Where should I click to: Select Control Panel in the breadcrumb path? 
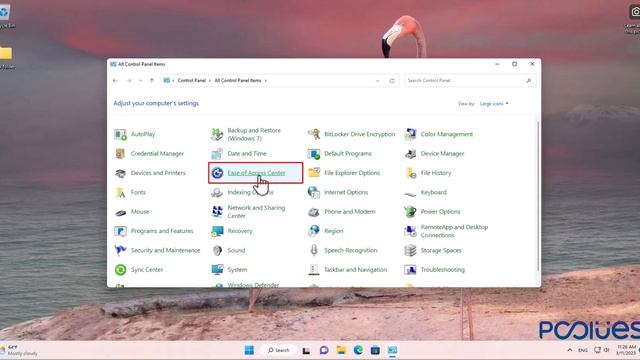point(192,81)
